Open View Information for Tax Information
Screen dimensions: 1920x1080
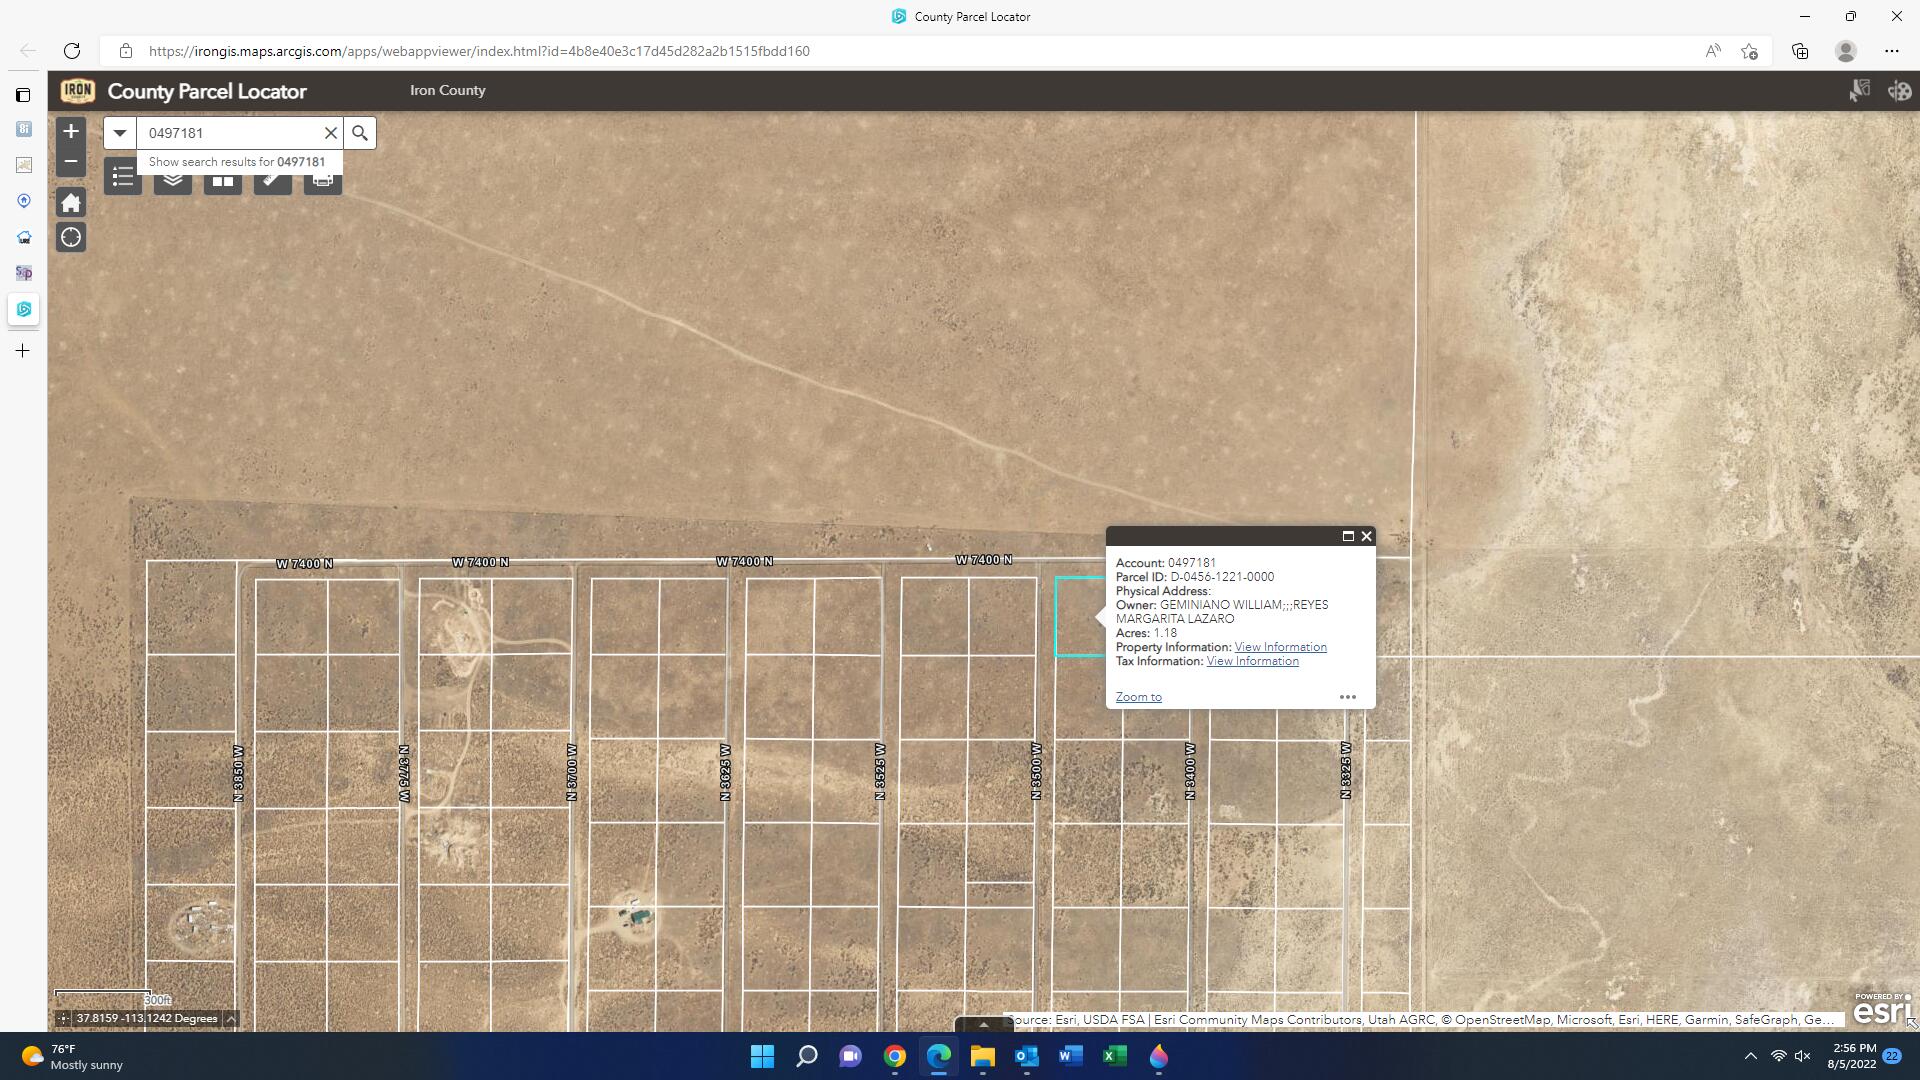point(1251,661)
